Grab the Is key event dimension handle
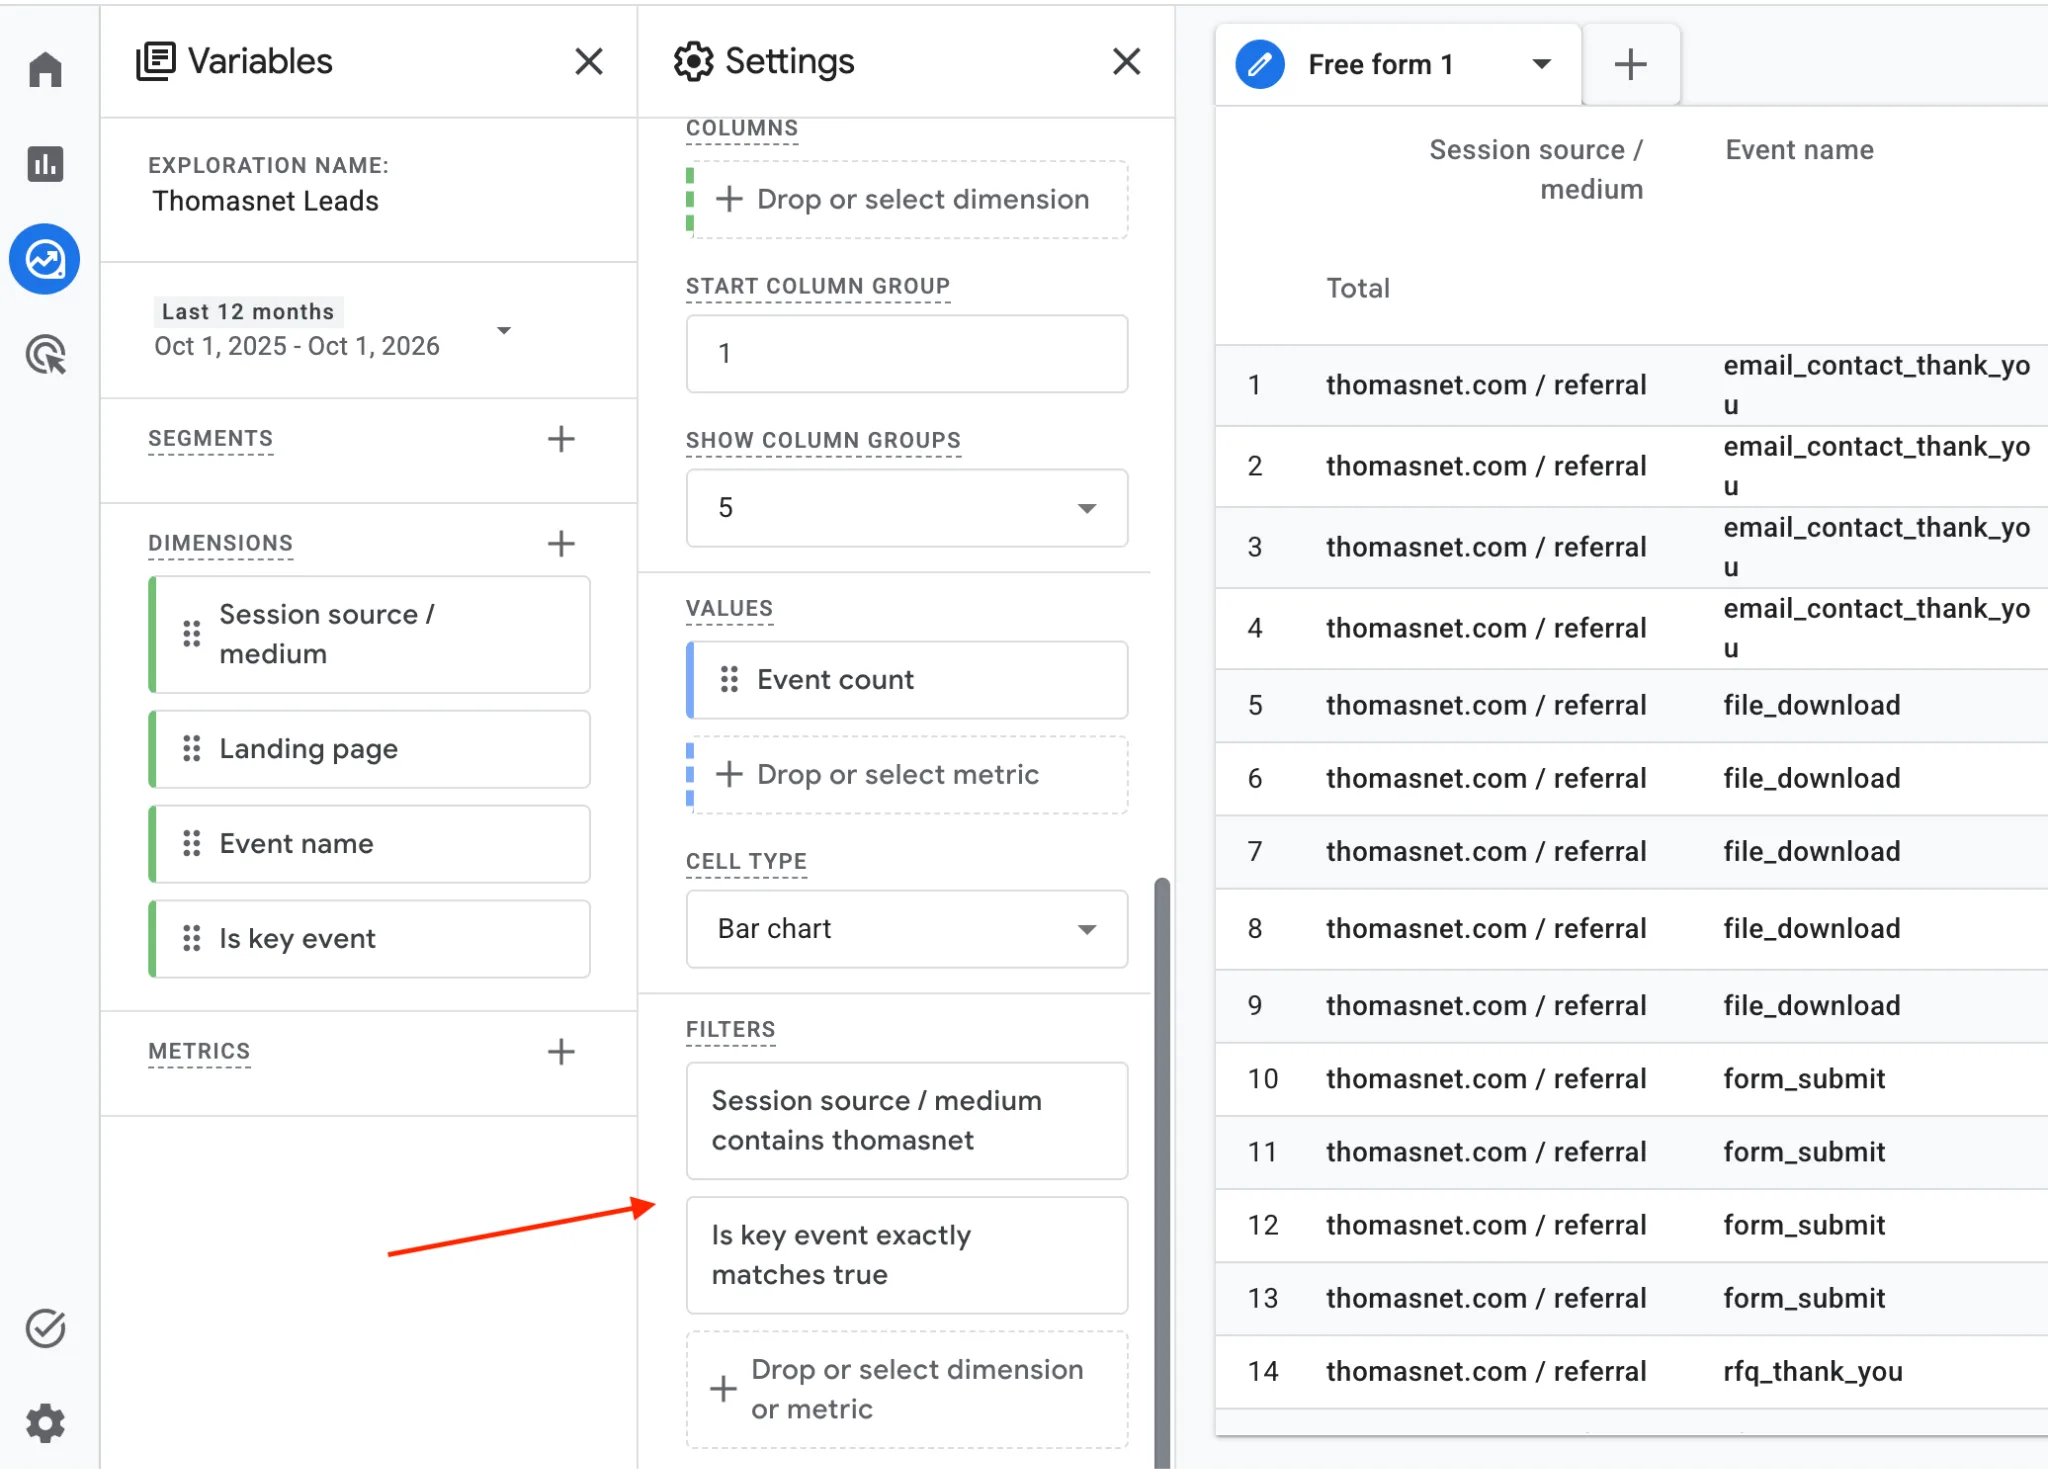The height and width of the screenshot is (1469, 2048). (x=192, y=938)
